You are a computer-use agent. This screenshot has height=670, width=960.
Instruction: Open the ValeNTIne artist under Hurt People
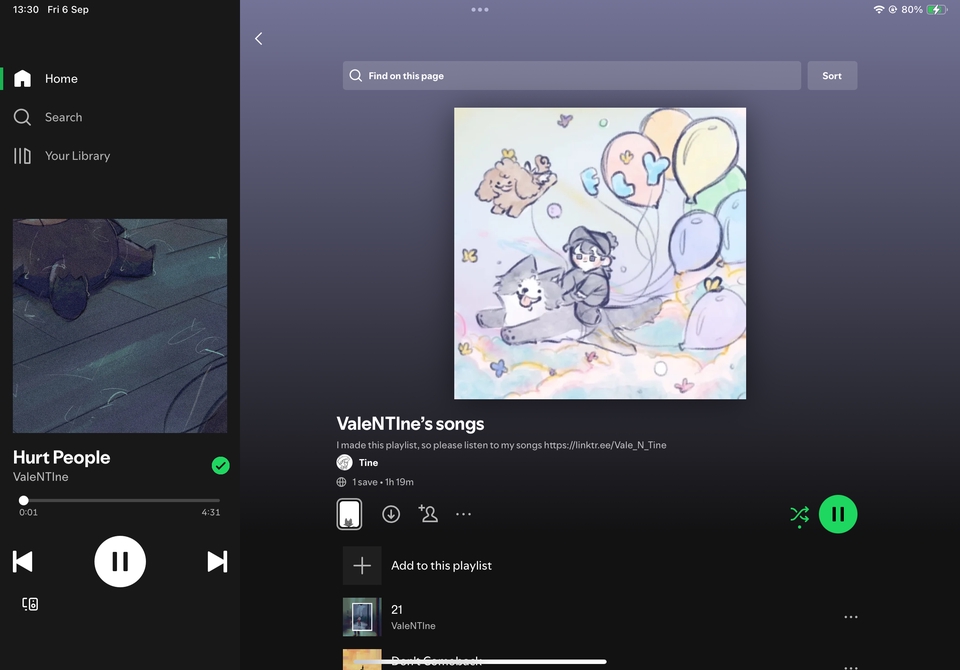tap(40, 476)
